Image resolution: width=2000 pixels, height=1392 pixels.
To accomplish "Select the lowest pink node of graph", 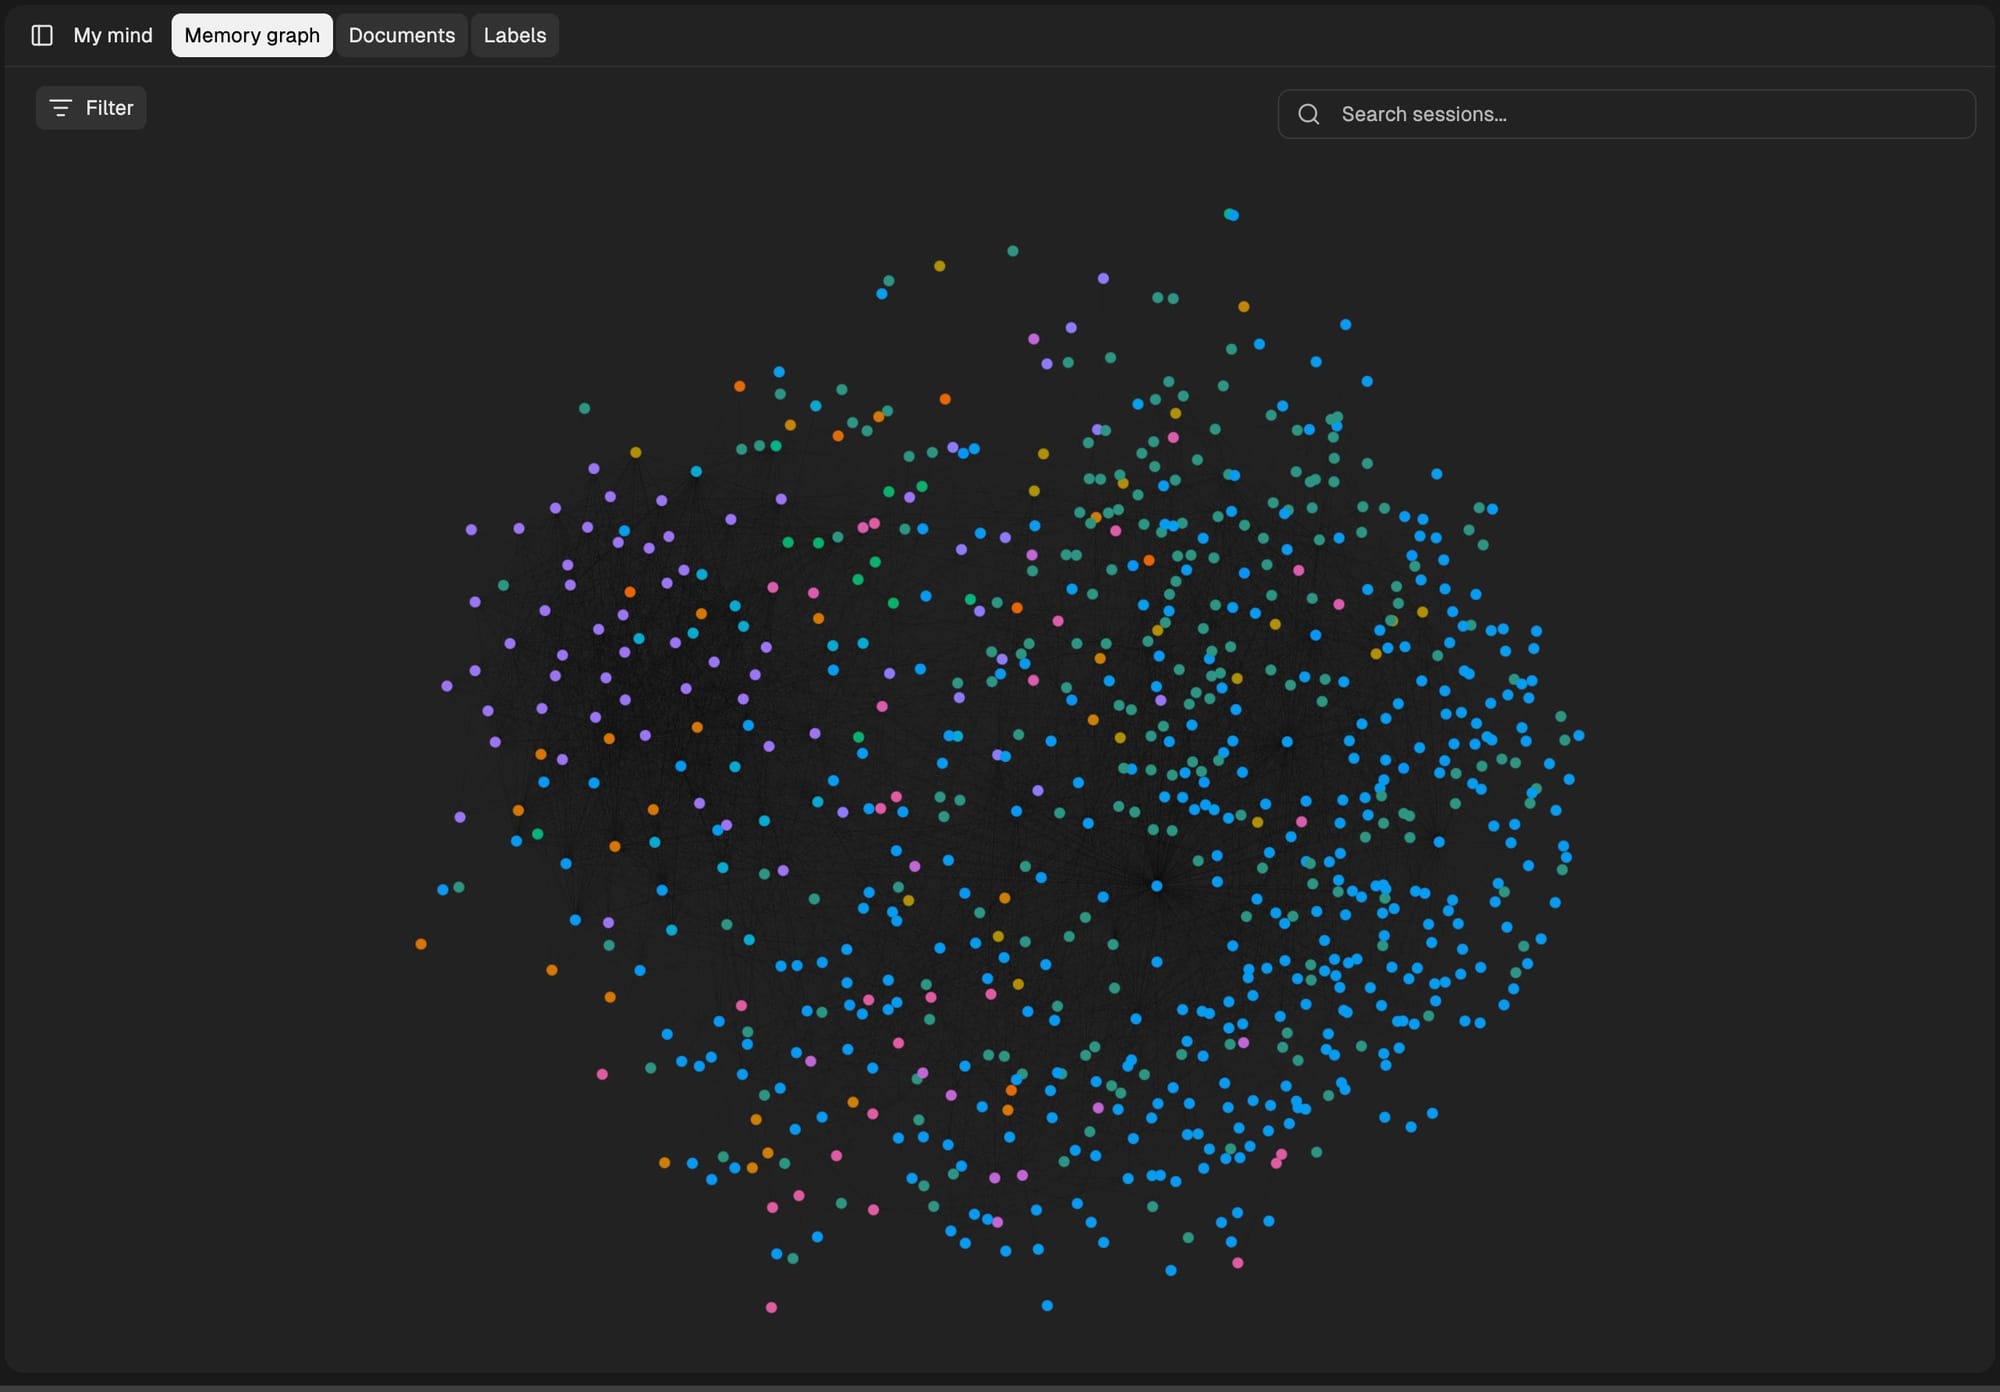I will (771, 1307).
